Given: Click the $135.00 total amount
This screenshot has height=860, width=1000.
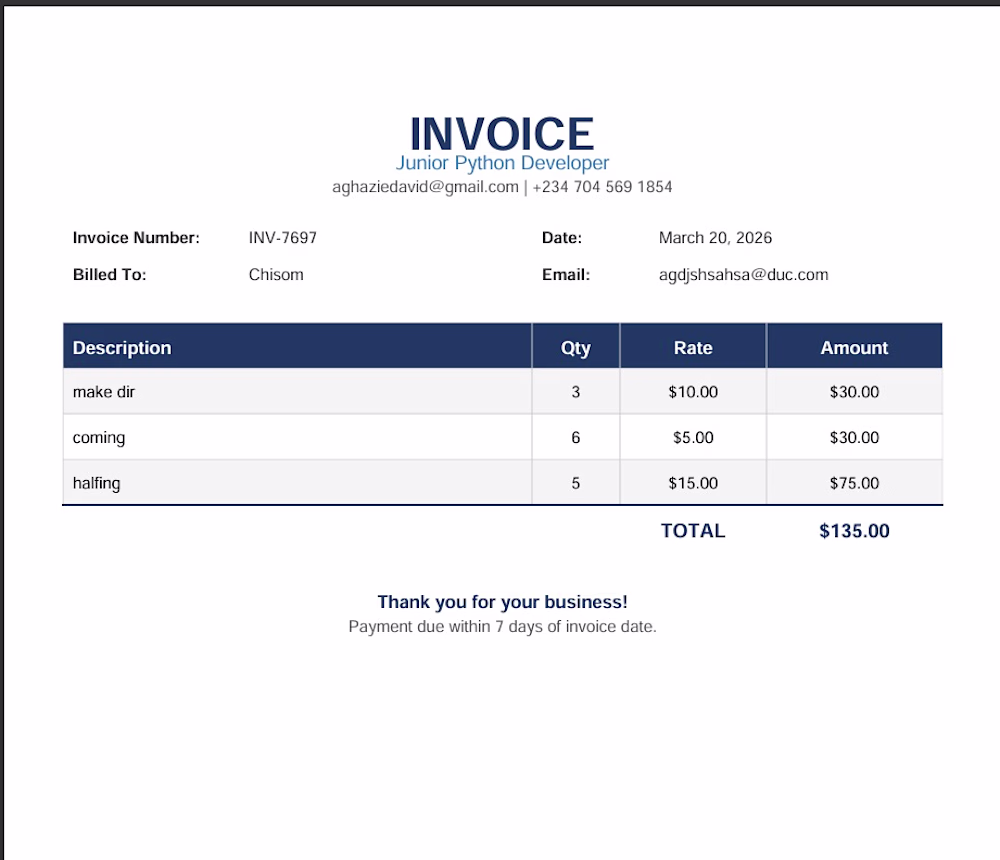Looking at the screenshot, I should pos(854,531).
